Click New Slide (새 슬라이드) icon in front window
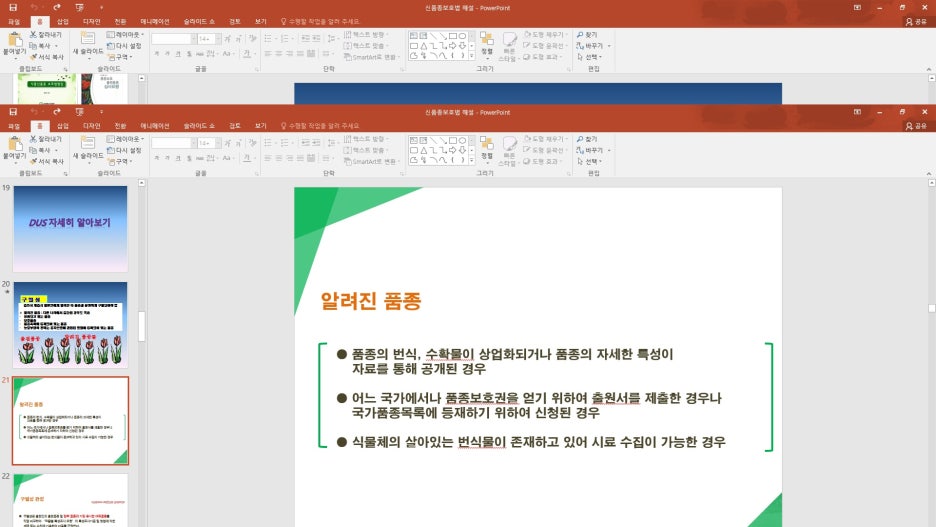936x527 pixels. pos(88,142)
